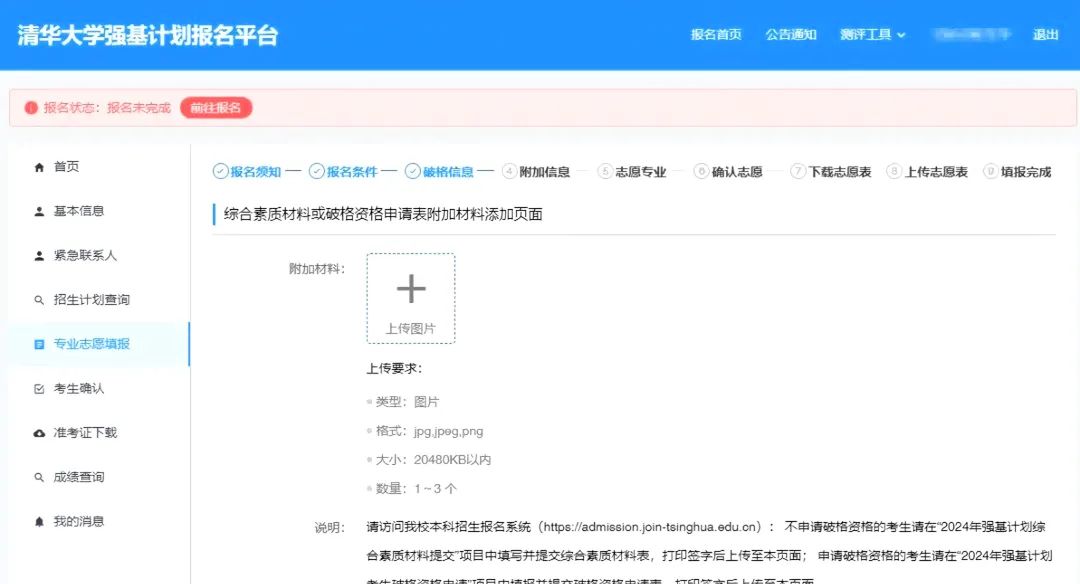The width and height of the screenshot is (1080, 584).
Task: Click the 退出 logout link
Action: pyautogui.click(x=1045, y=35)
